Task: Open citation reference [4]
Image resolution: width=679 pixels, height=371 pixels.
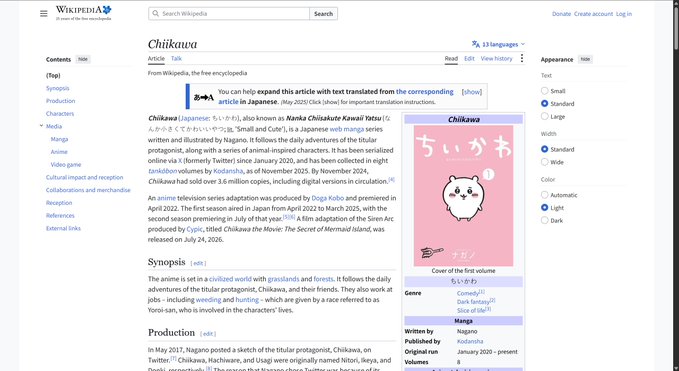Action: 391,179
